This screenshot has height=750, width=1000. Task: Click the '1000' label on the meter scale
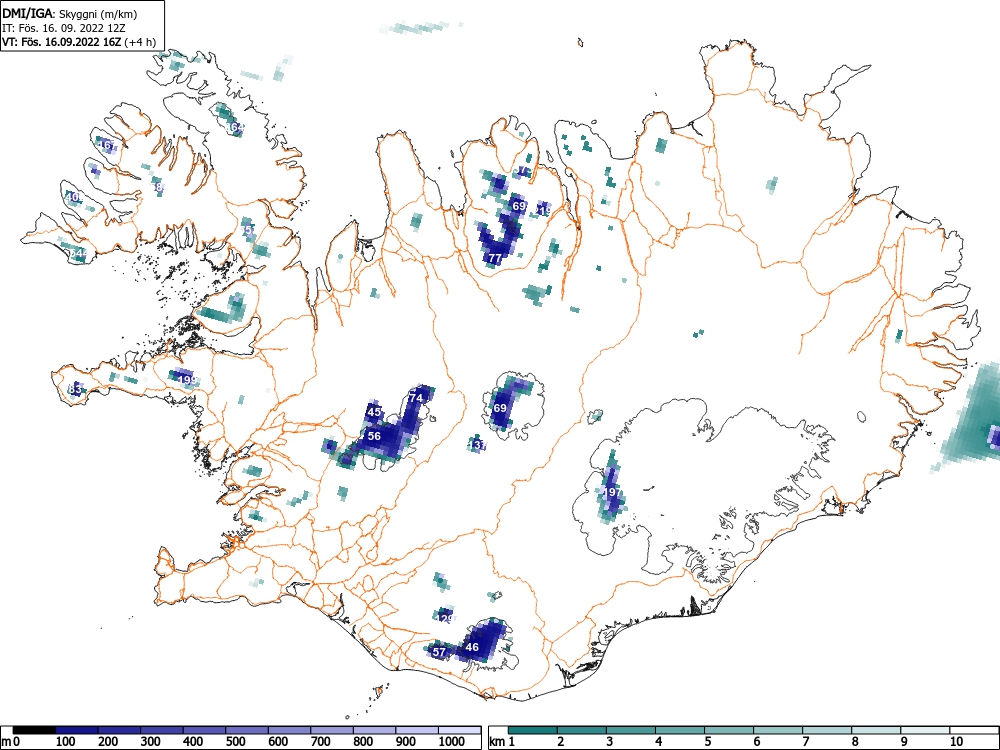(x=452, y=742)
